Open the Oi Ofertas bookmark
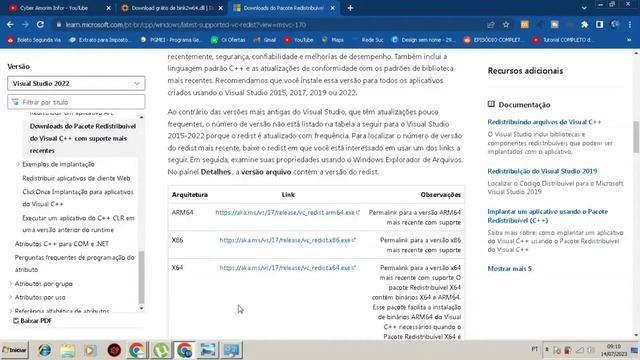 pyautogui.click(x=228, y=40)
